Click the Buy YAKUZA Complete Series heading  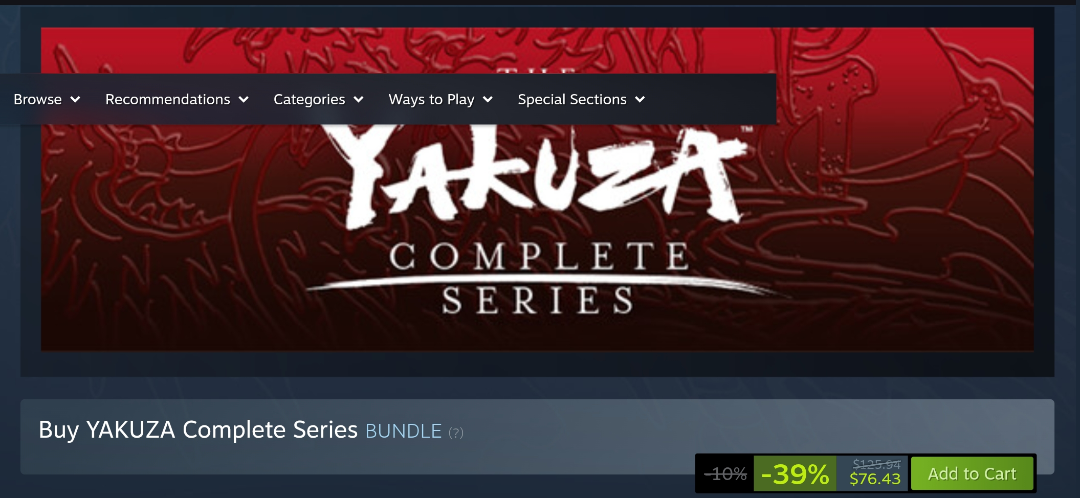click(198, 430)
